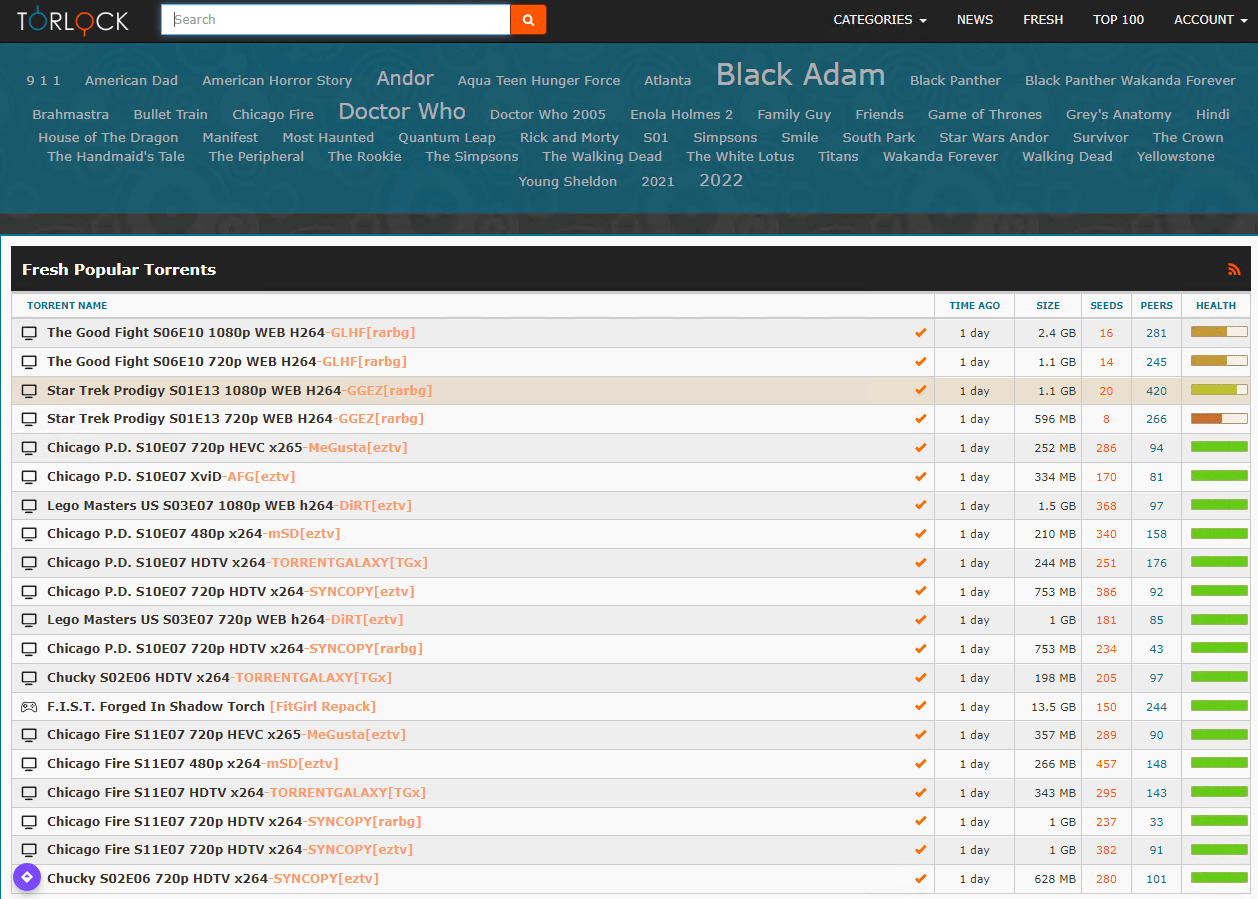The image size is (1258, 899).
Task: Click TV icon beside Chicago Fire 480p
Action: point(29,764)
